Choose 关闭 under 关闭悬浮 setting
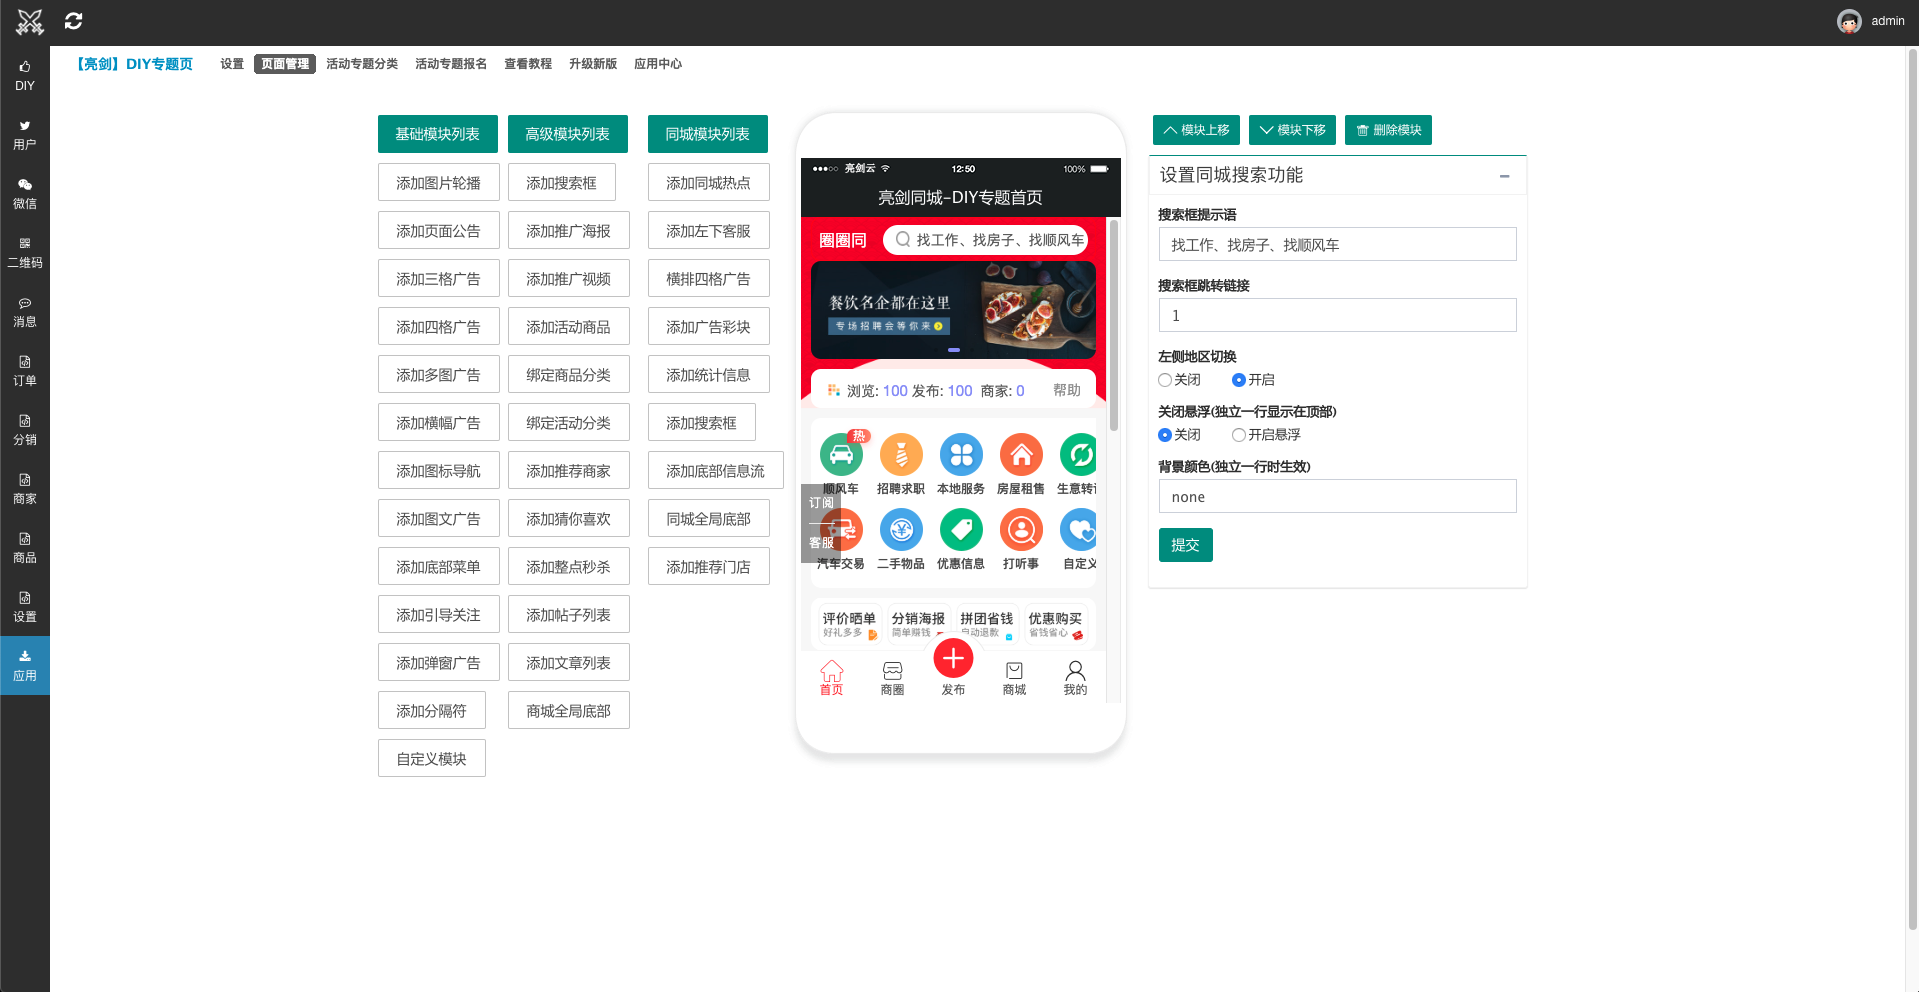Screen dimensions: 1919x992 click(x=1164, y=434)
